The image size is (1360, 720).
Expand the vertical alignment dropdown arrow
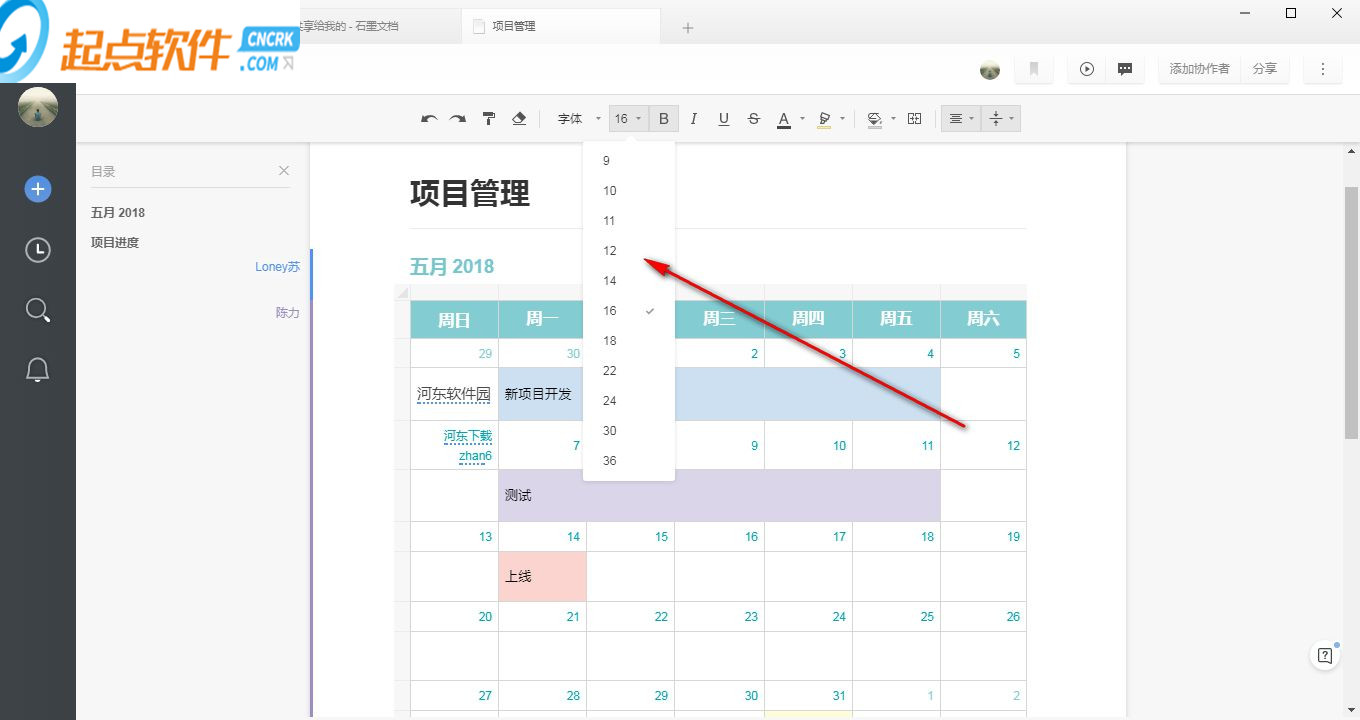tap(1012, 119)
